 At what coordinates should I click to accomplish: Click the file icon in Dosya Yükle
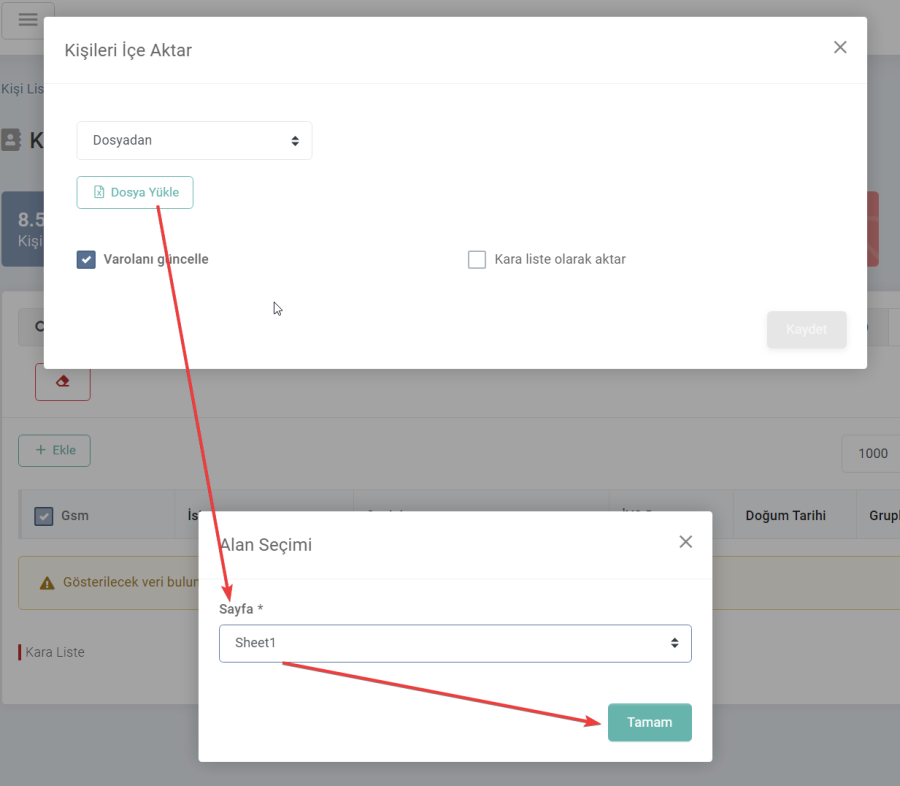point(99,192)
